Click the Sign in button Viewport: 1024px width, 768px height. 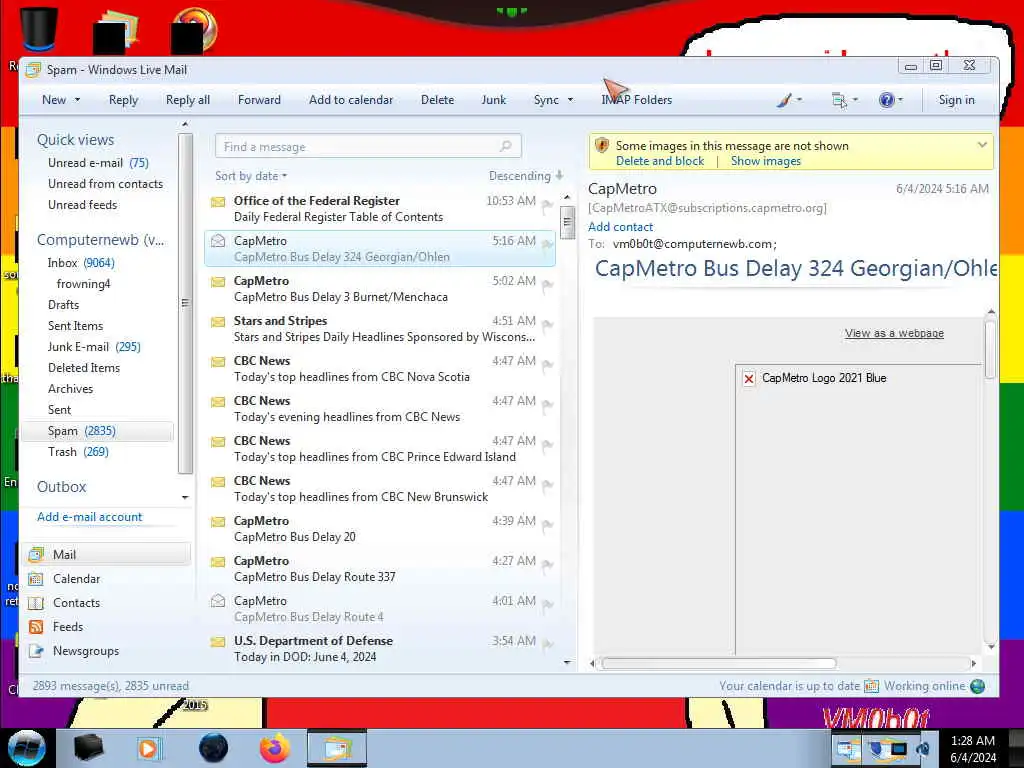pyautogui.click(x=956, y=100)
